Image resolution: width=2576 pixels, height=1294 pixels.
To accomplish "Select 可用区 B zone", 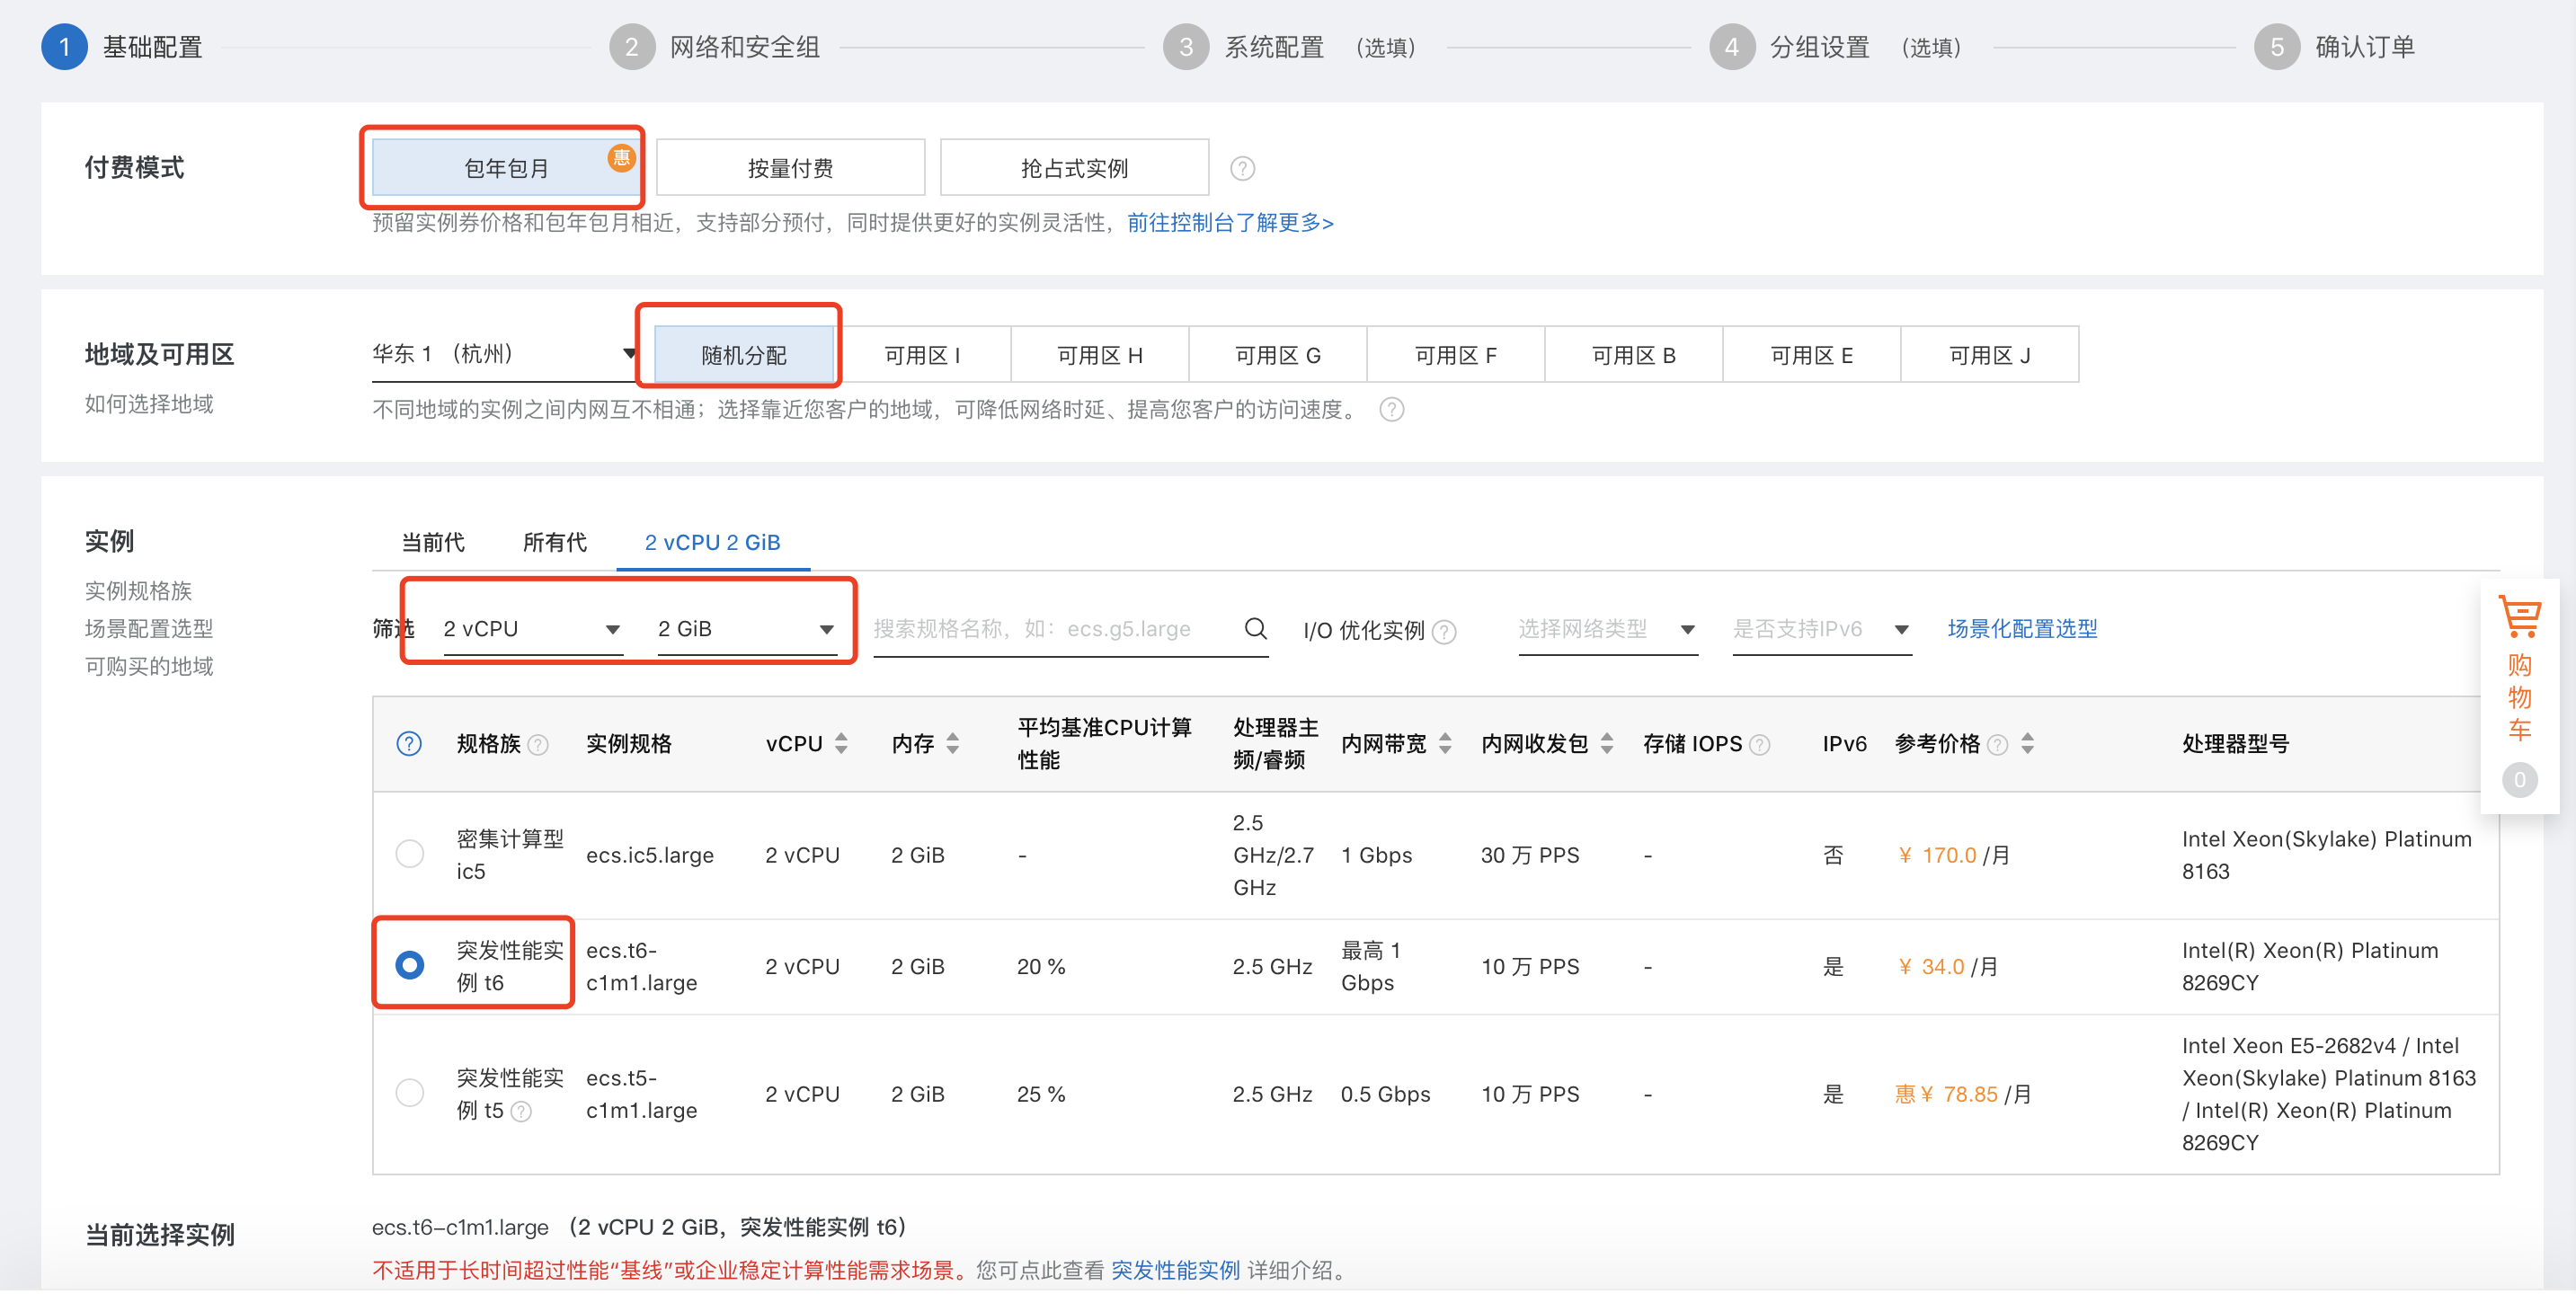I will click(x=1634, y=355).
